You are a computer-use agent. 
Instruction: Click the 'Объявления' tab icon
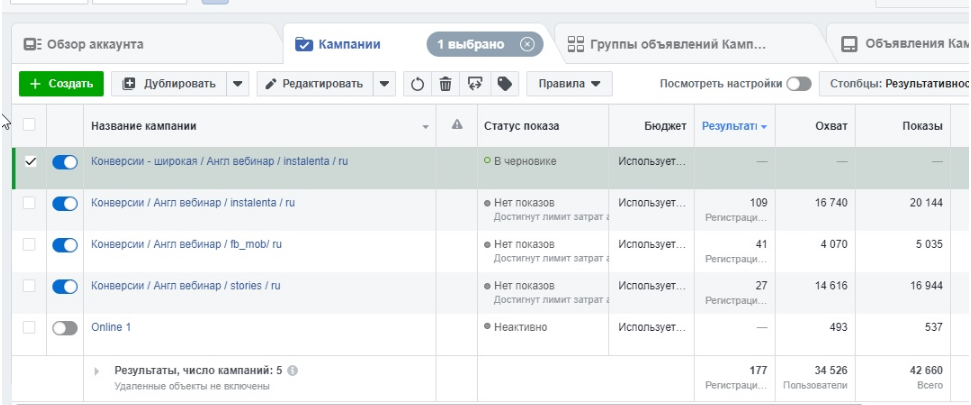[x=849, y=45]
